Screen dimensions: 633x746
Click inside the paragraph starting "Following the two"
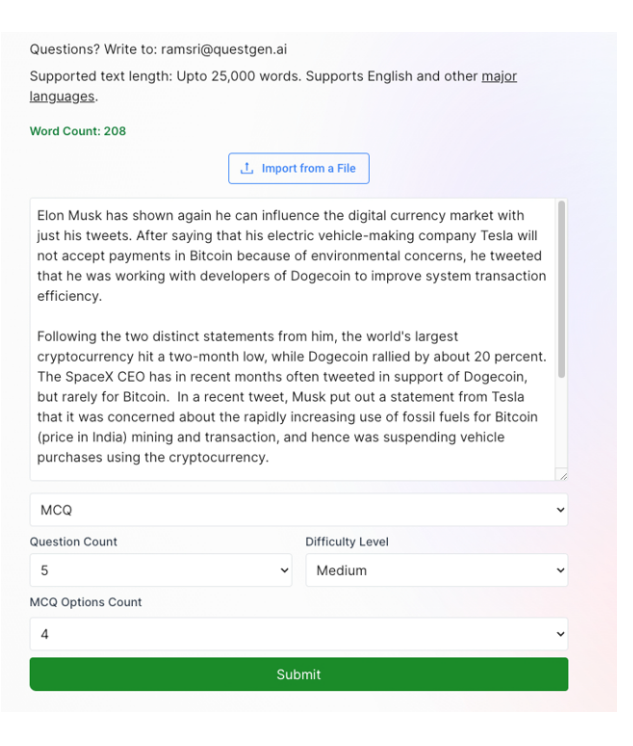pos(290,377)
